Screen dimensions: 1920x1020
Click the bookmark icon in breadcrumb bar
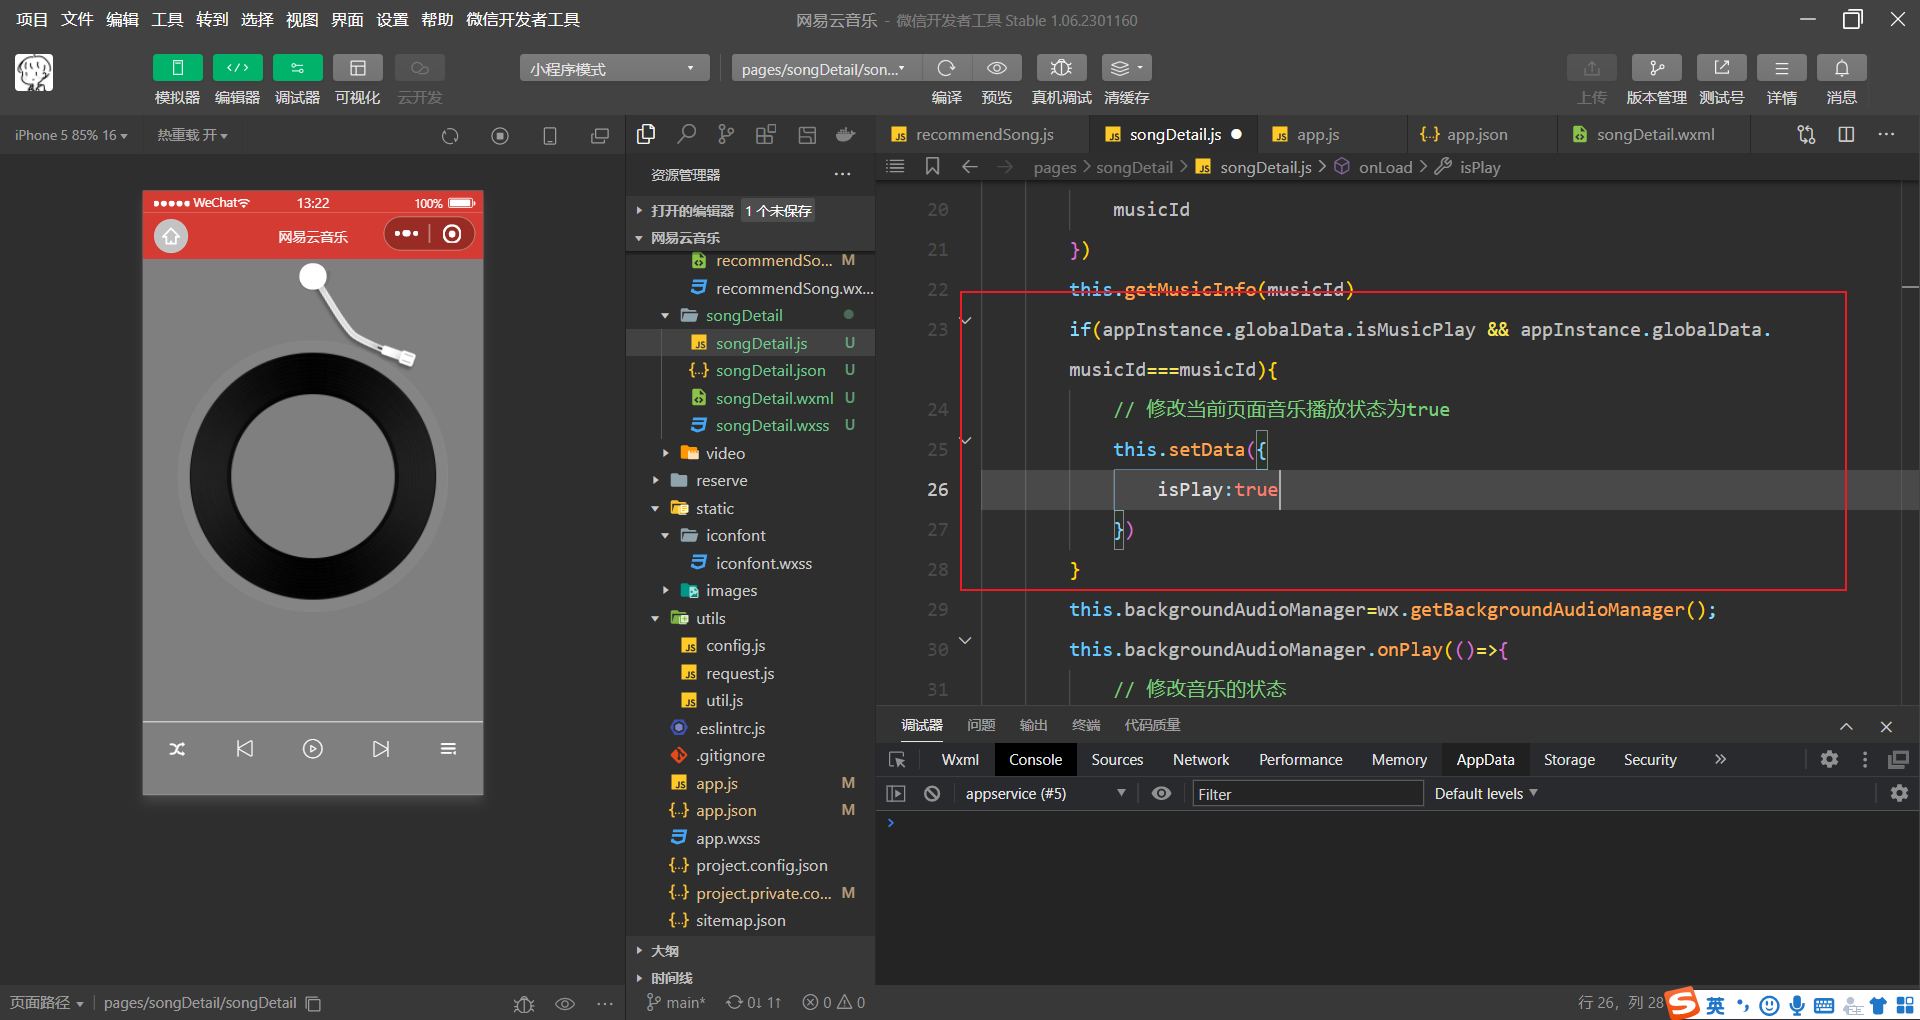(932, 166)
